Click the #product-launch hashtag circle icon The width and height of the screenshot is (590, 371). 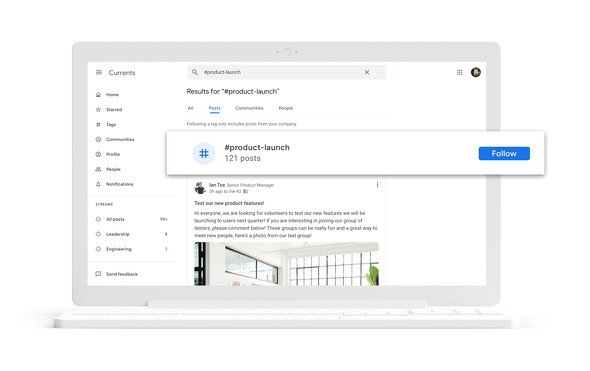(204, 153)
